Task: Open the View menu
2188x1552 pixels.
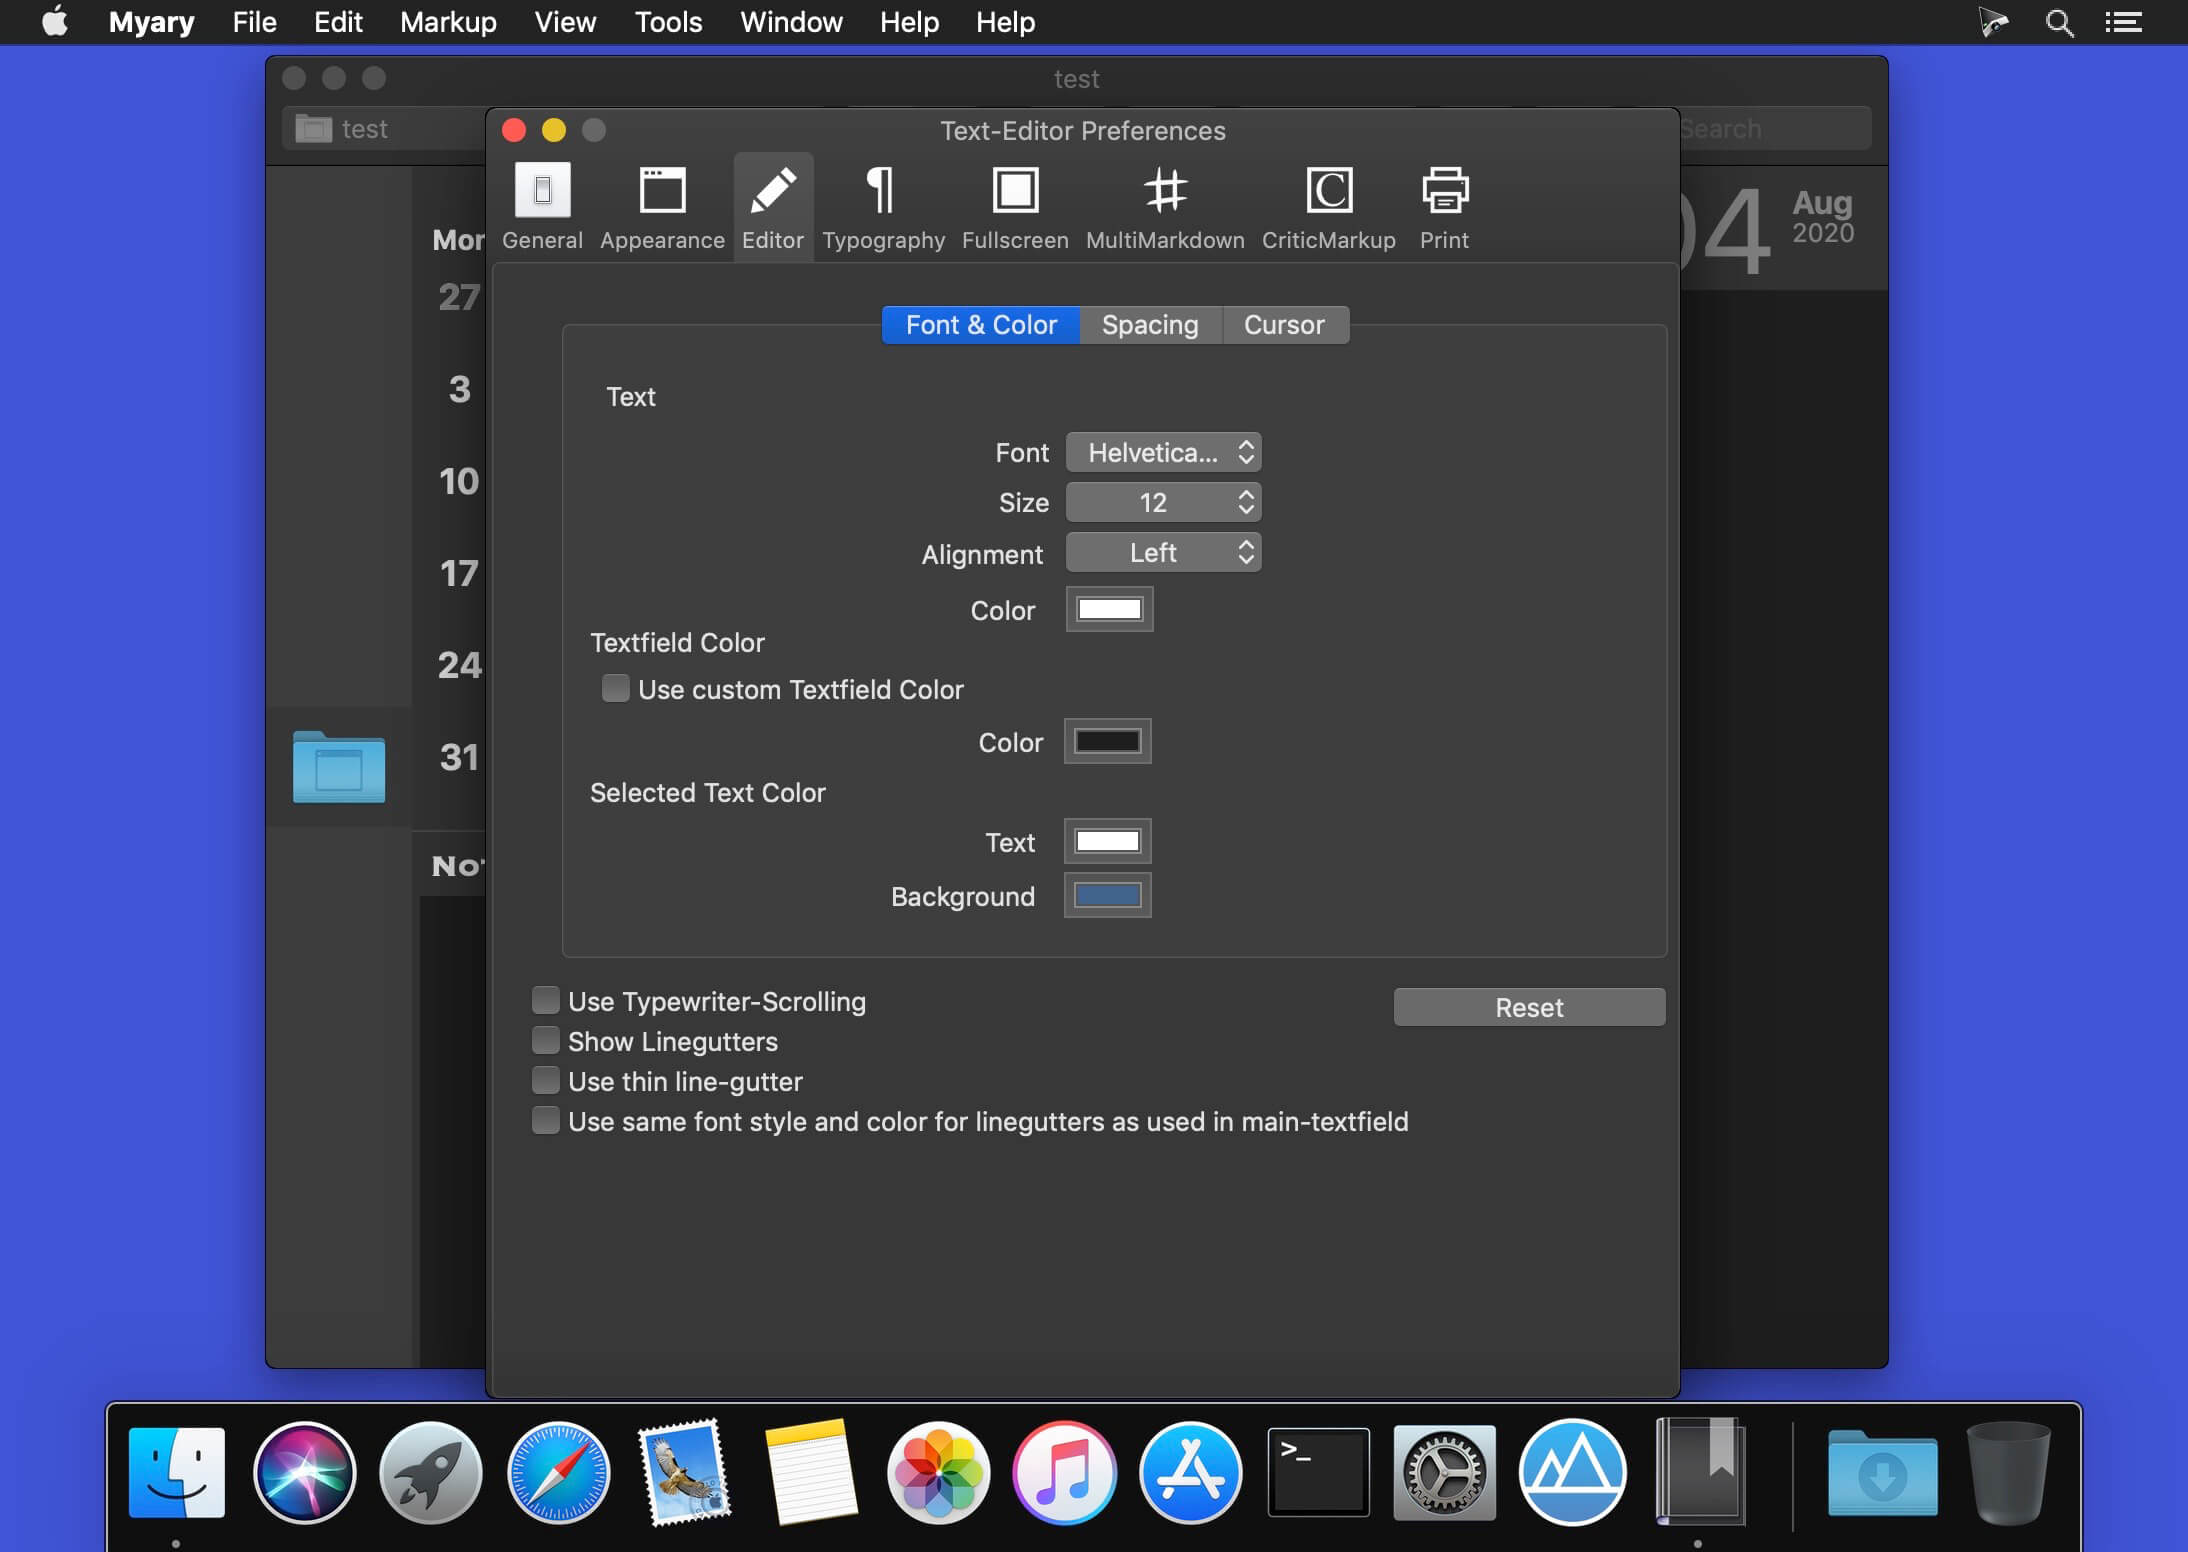Action: 565,22
